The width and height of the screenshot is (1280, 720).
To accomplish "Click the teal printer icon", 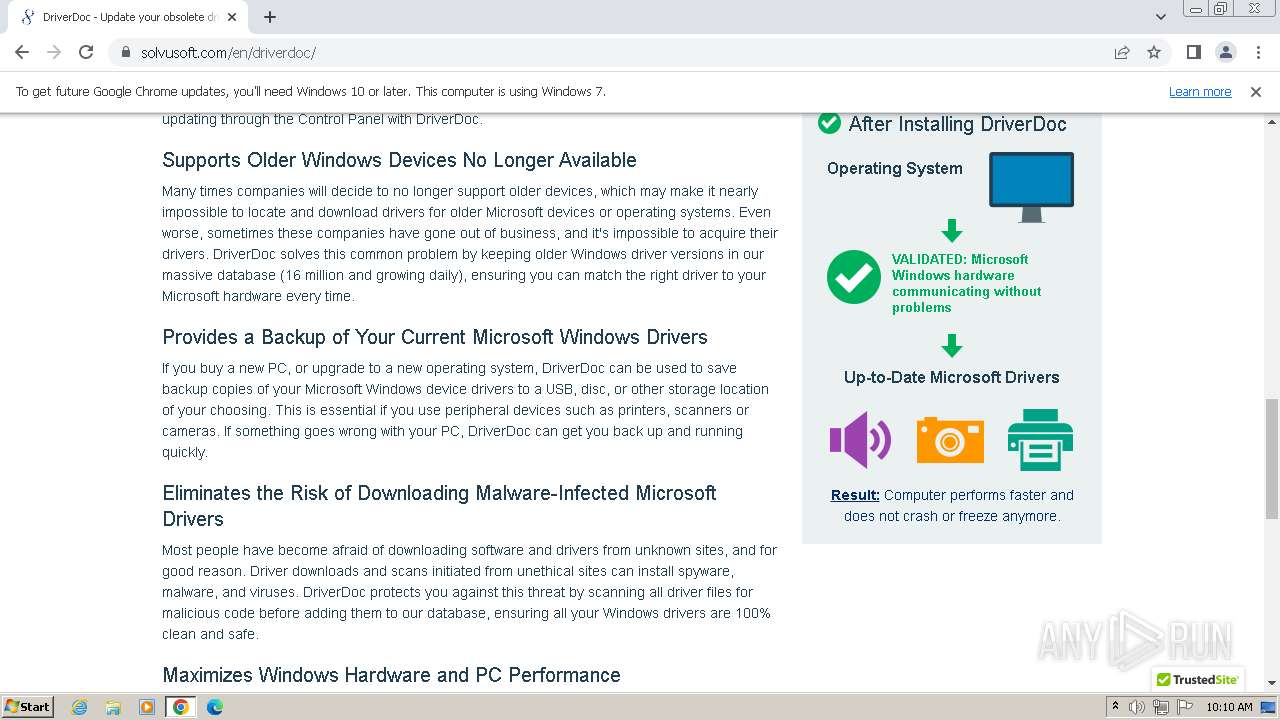I will pyautogui.click(x=1040, y=439).
